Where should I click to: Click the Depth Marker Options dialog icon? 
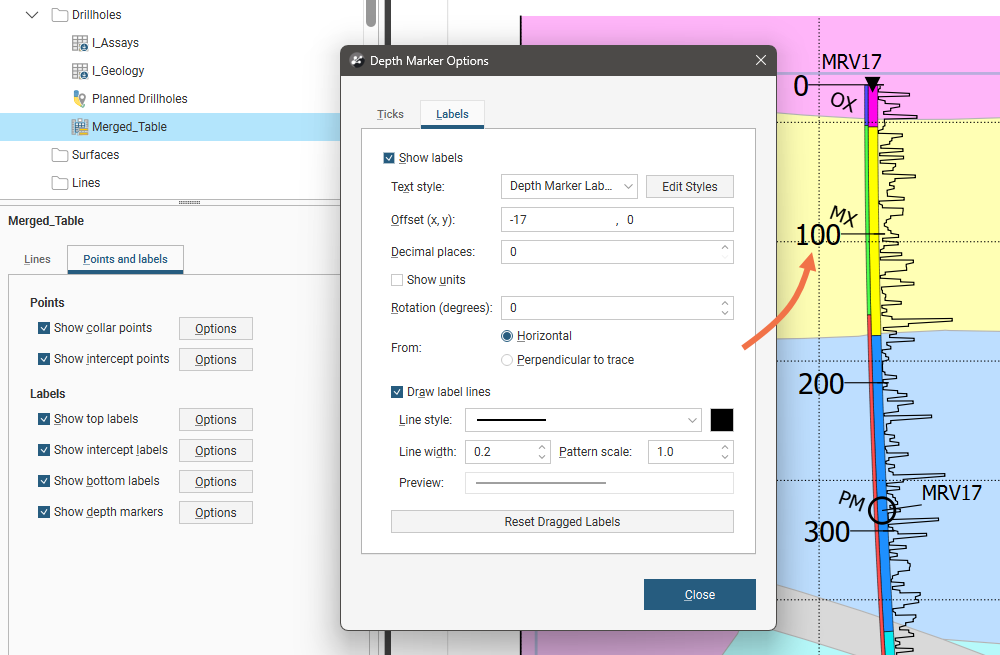357,61
